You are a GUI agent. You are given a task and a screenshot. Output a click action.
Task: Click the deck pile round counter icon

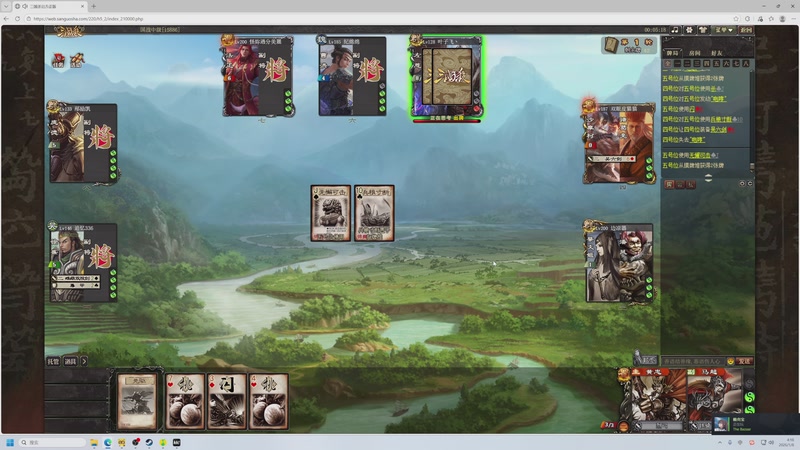(611, 45)
